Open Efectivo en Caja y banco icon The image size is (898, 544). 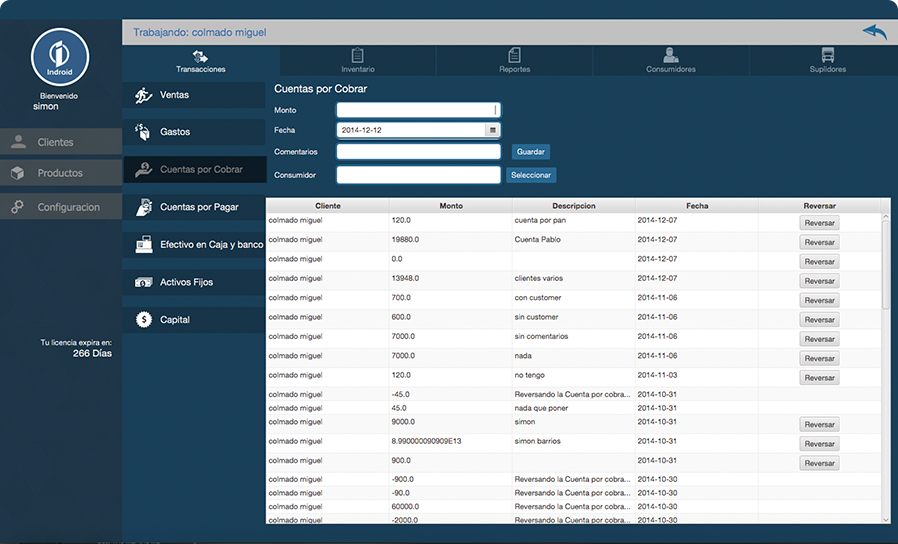pyautogui.click(x=143, y=245)
